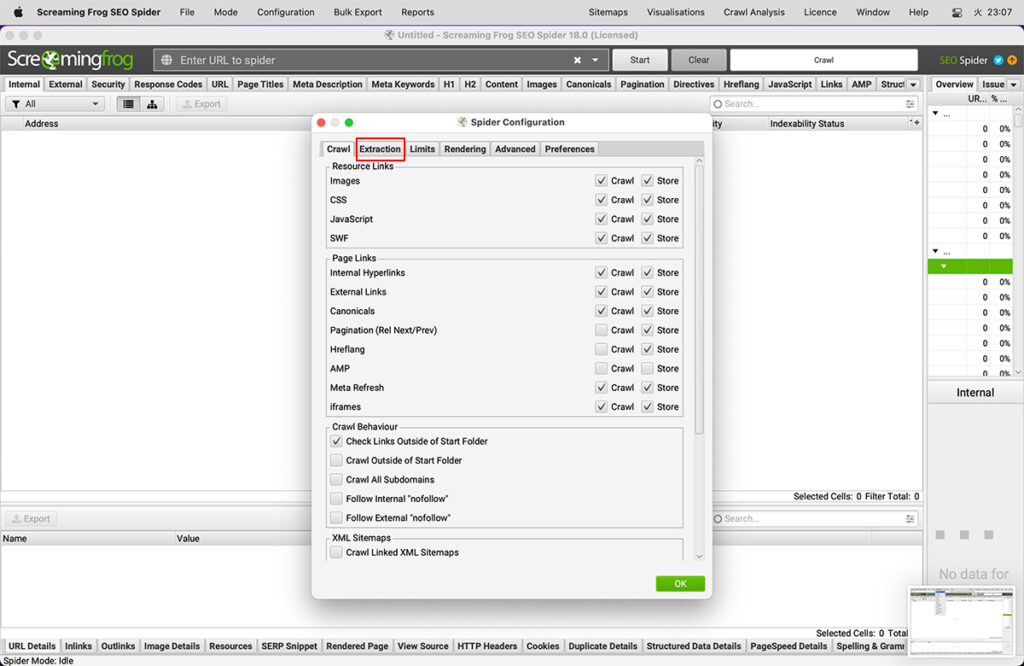Select the Page Titles tab
The height and width of the screenshot is (666, 1024).
tap(260, 84)
